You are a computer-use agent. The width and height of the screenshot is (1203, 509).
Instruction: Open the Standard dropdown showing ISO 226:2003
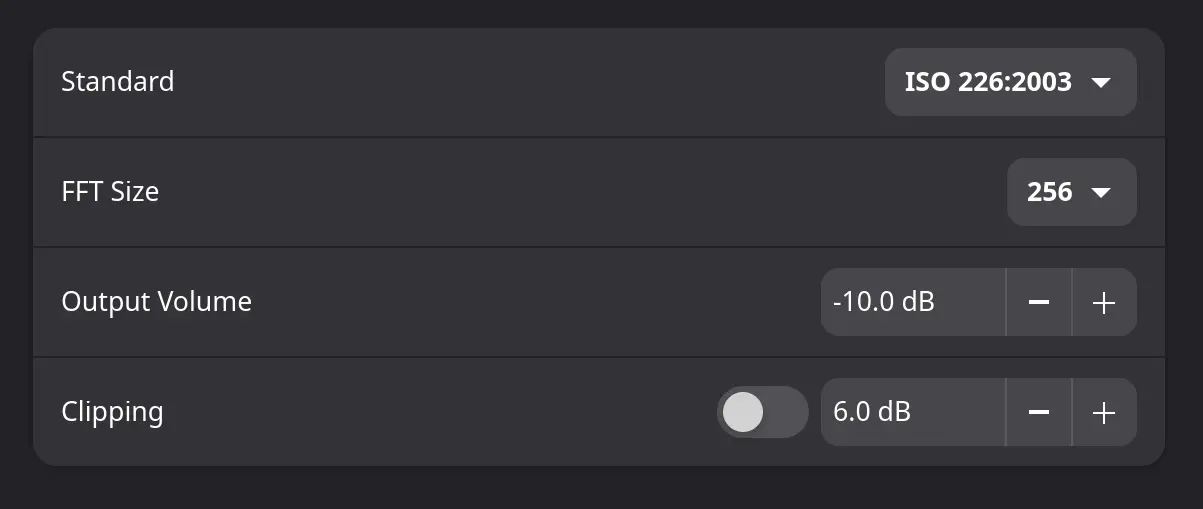click(1010, 82)
